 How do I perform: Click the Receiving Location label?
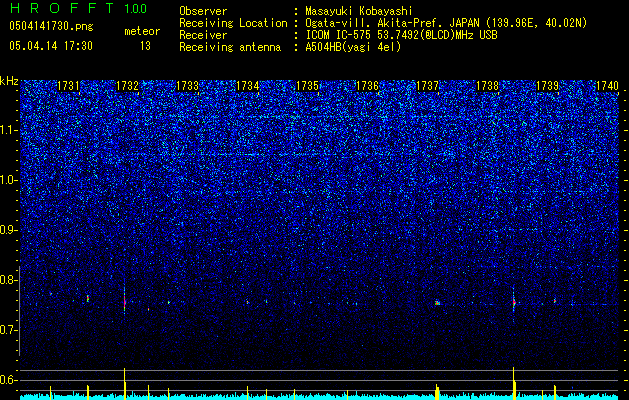233,23
